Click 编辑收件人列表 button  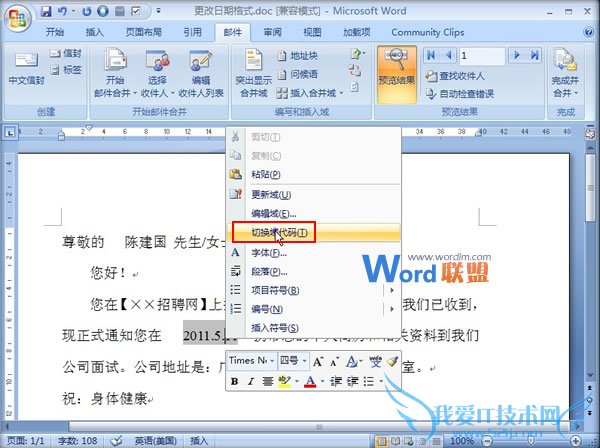pos(201,73)
